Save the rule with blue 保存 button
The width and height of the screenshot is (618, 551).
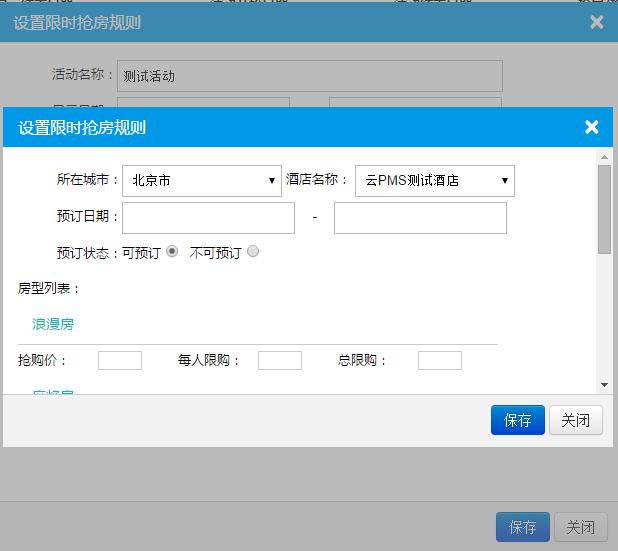pos(518,420)
